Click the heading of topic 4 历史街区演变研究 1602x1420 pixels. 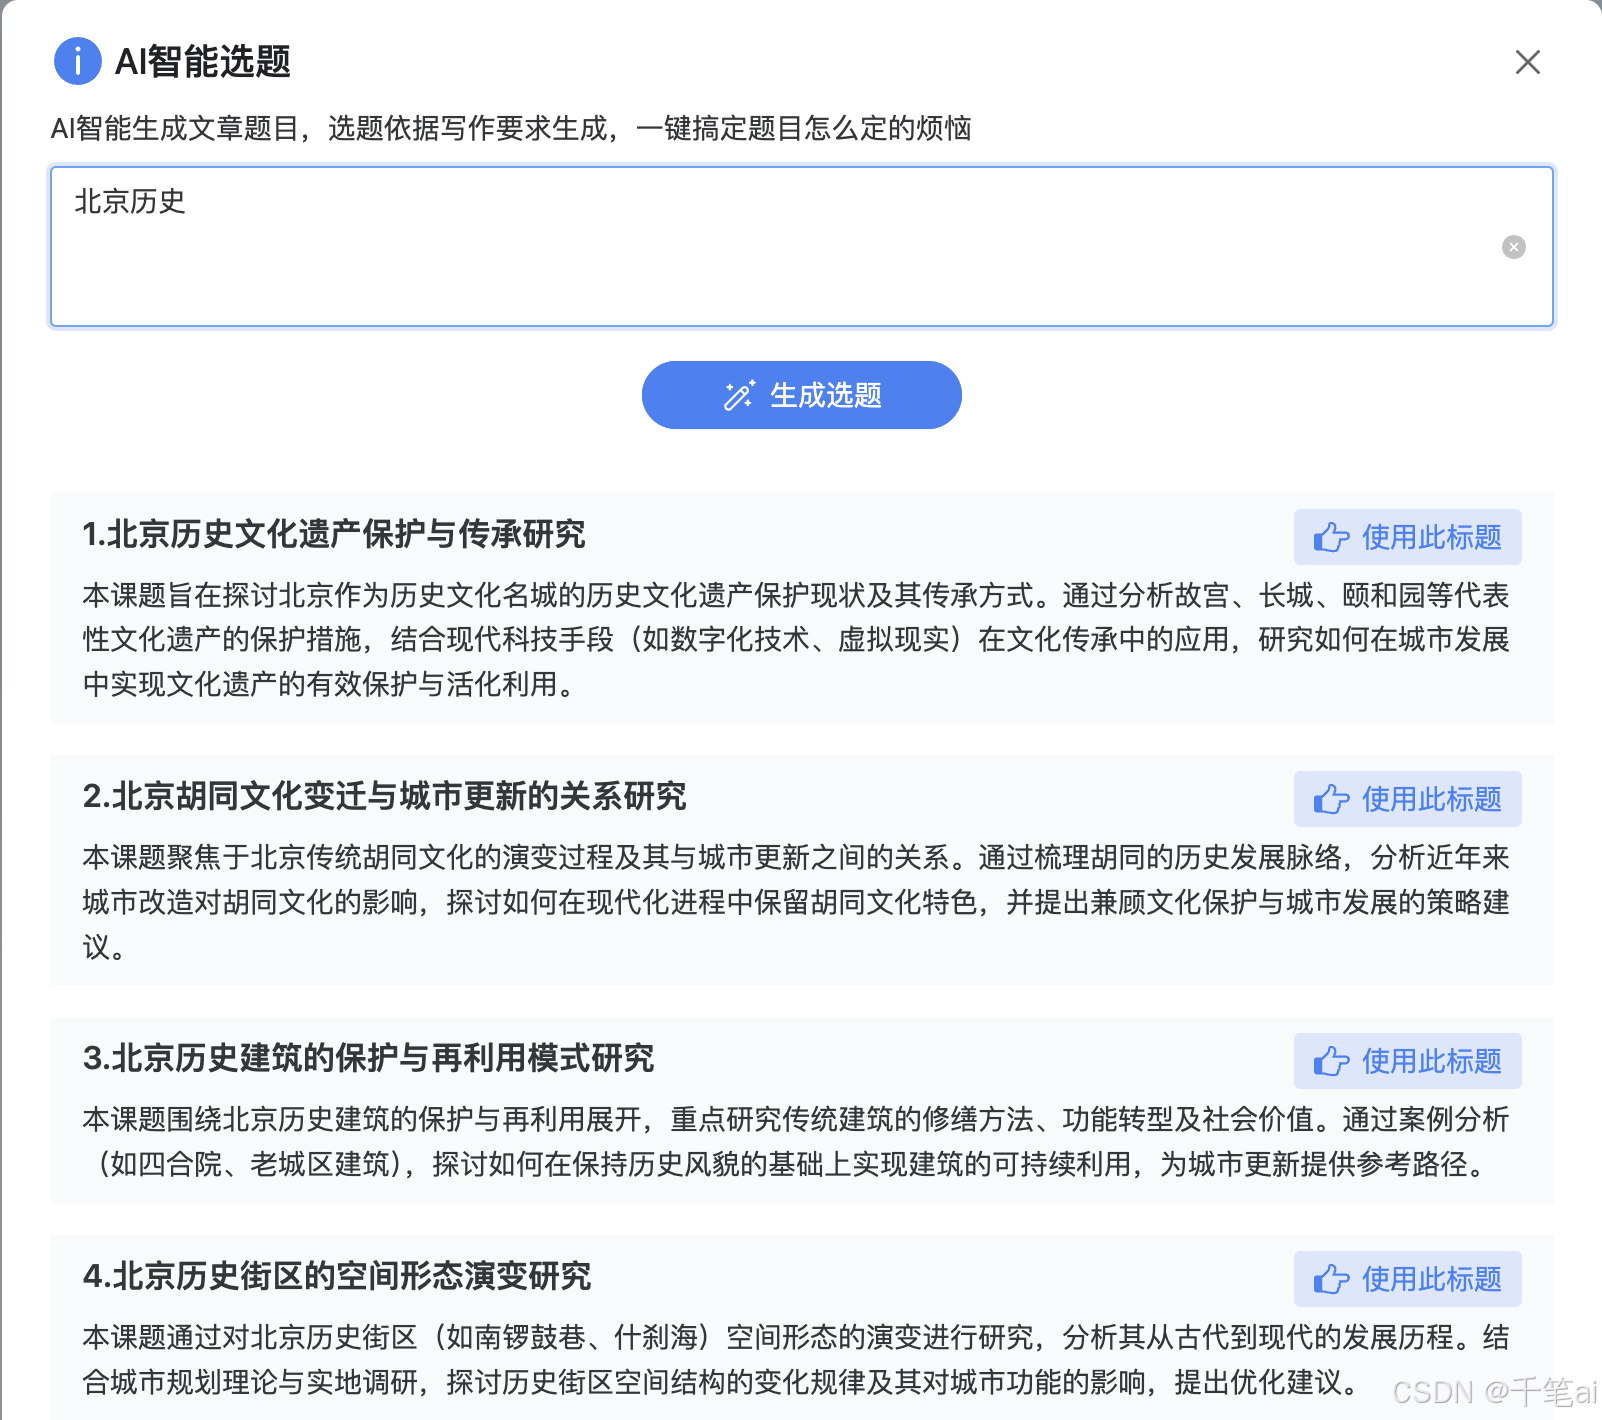pos(337,1278)
